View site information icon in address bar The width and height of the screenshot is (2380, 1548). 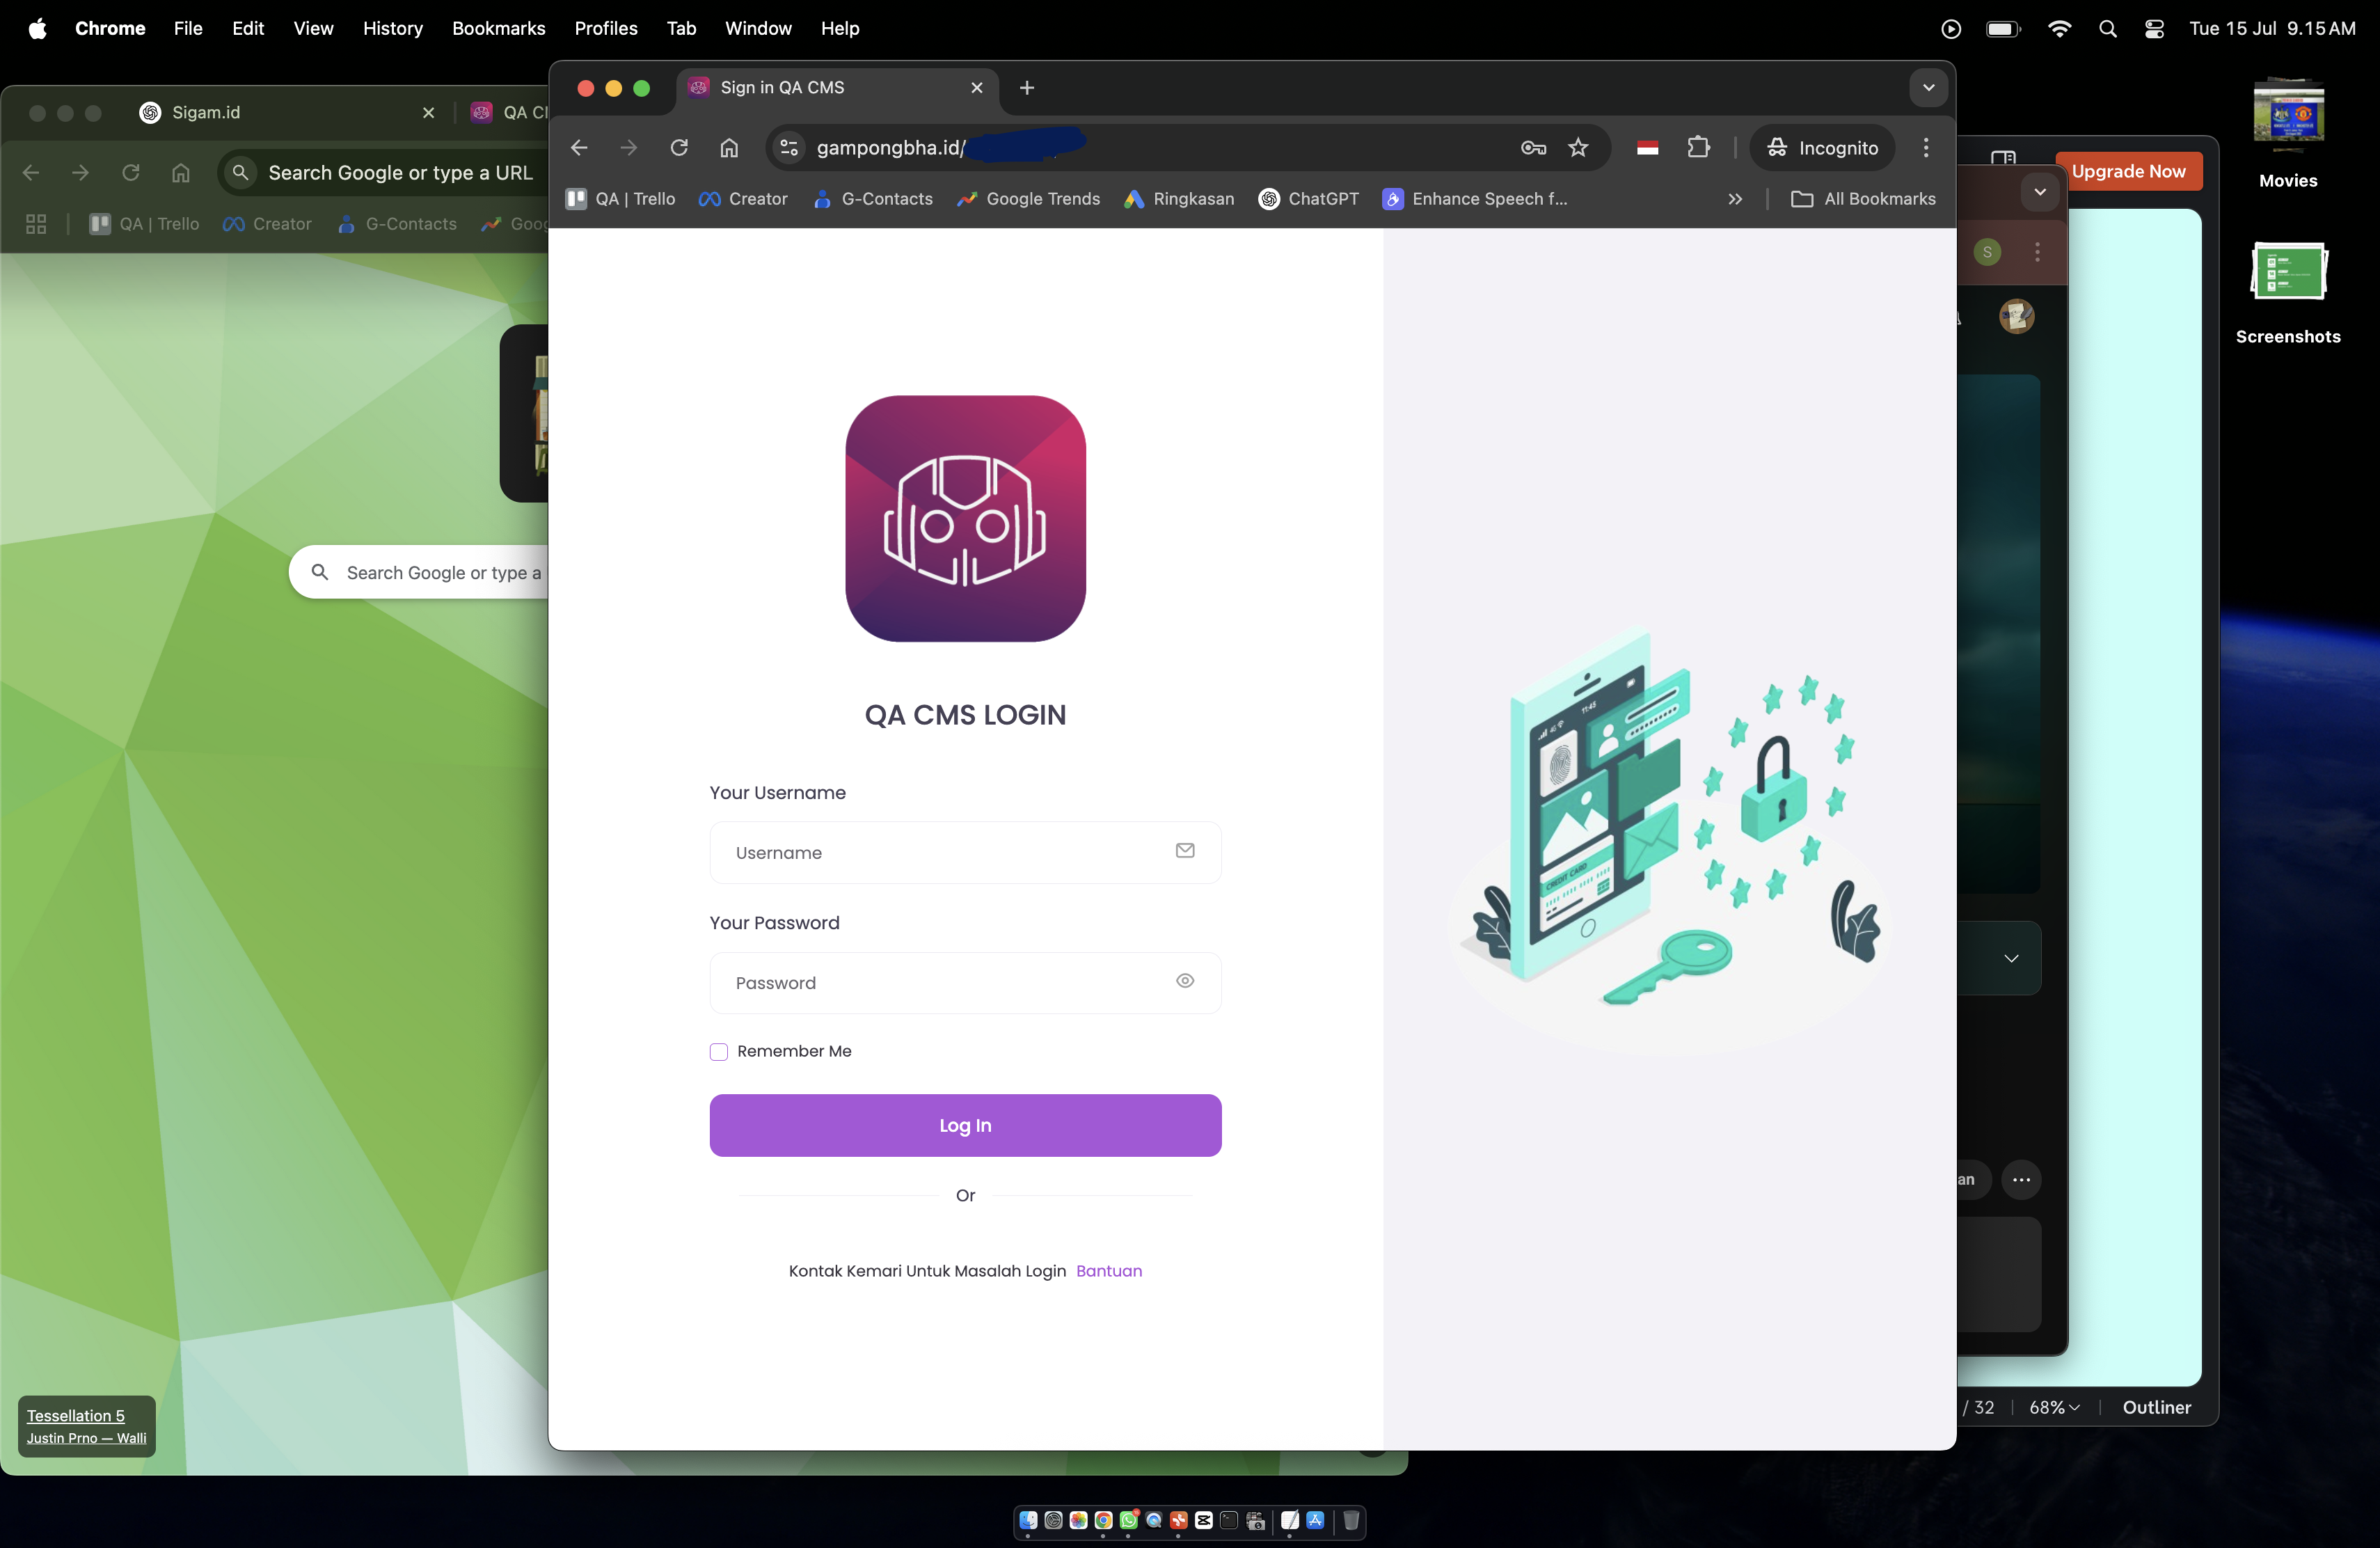789,148
